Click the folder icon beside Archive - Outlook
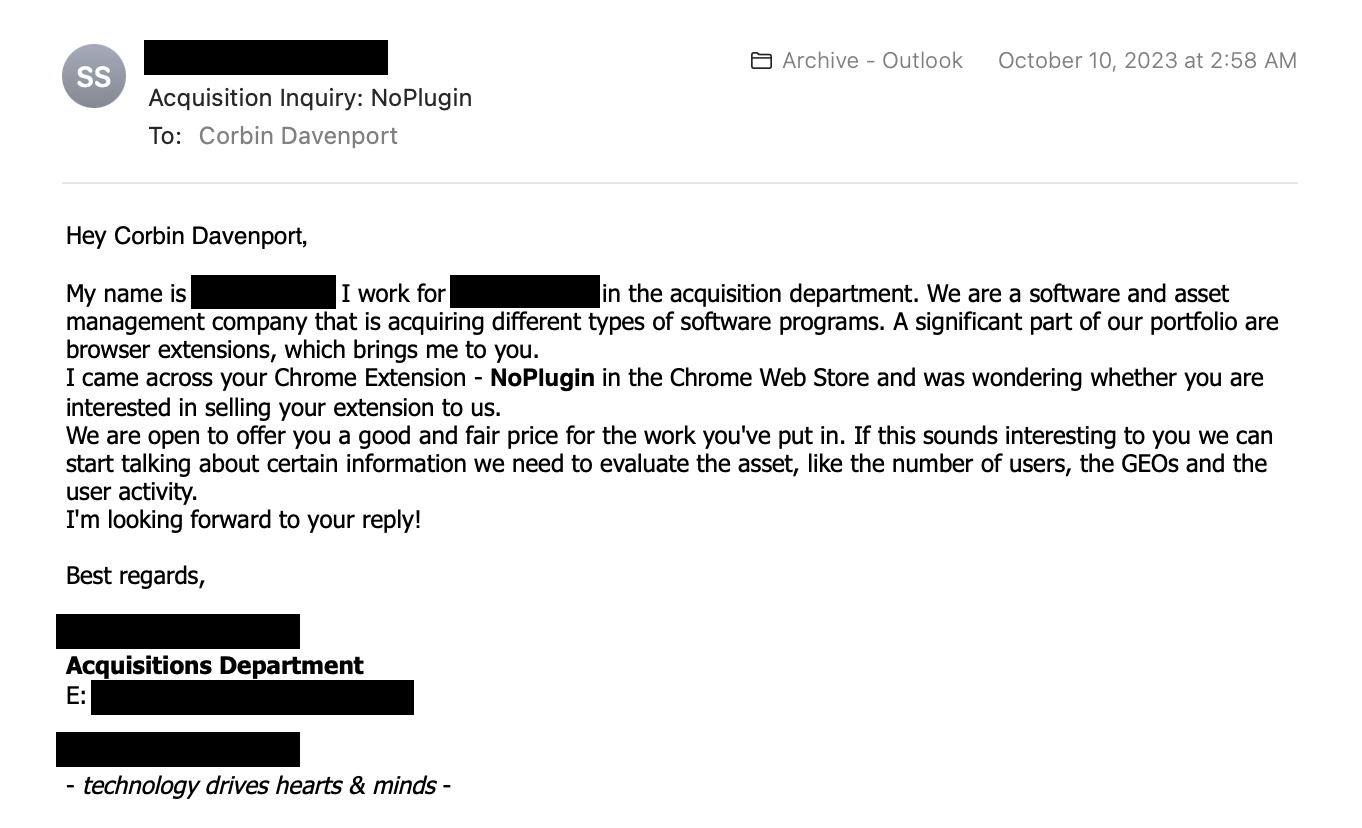Viewport: 1362px width, 828px height. pyautogui.click(x=761, y=61)
